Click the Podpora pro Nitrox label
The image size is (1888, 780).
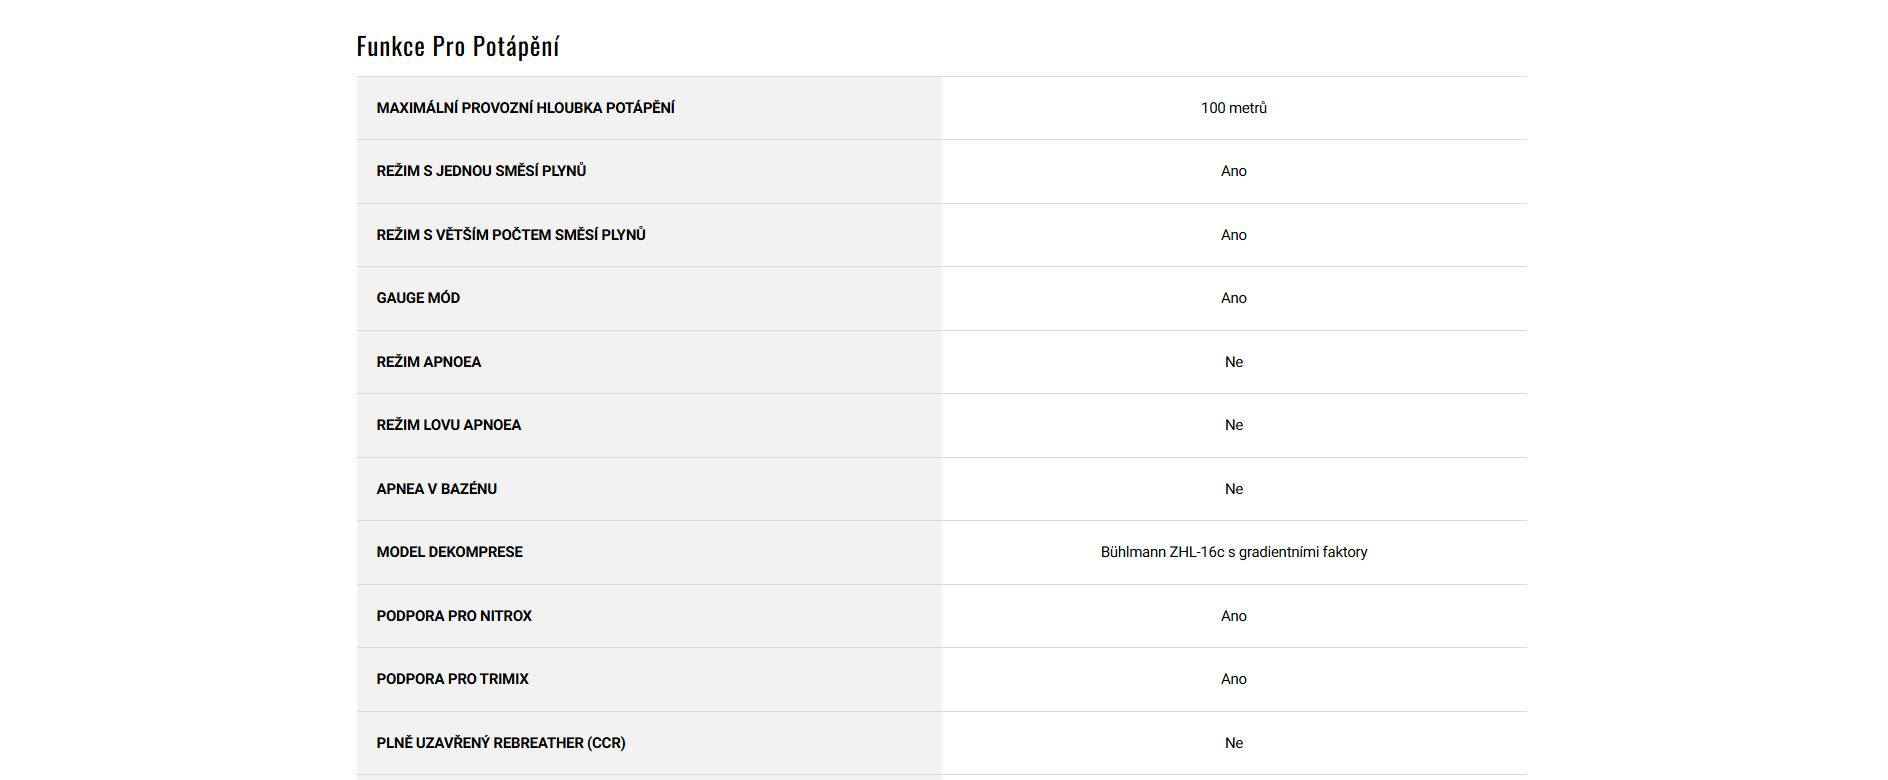pos(454,616)
